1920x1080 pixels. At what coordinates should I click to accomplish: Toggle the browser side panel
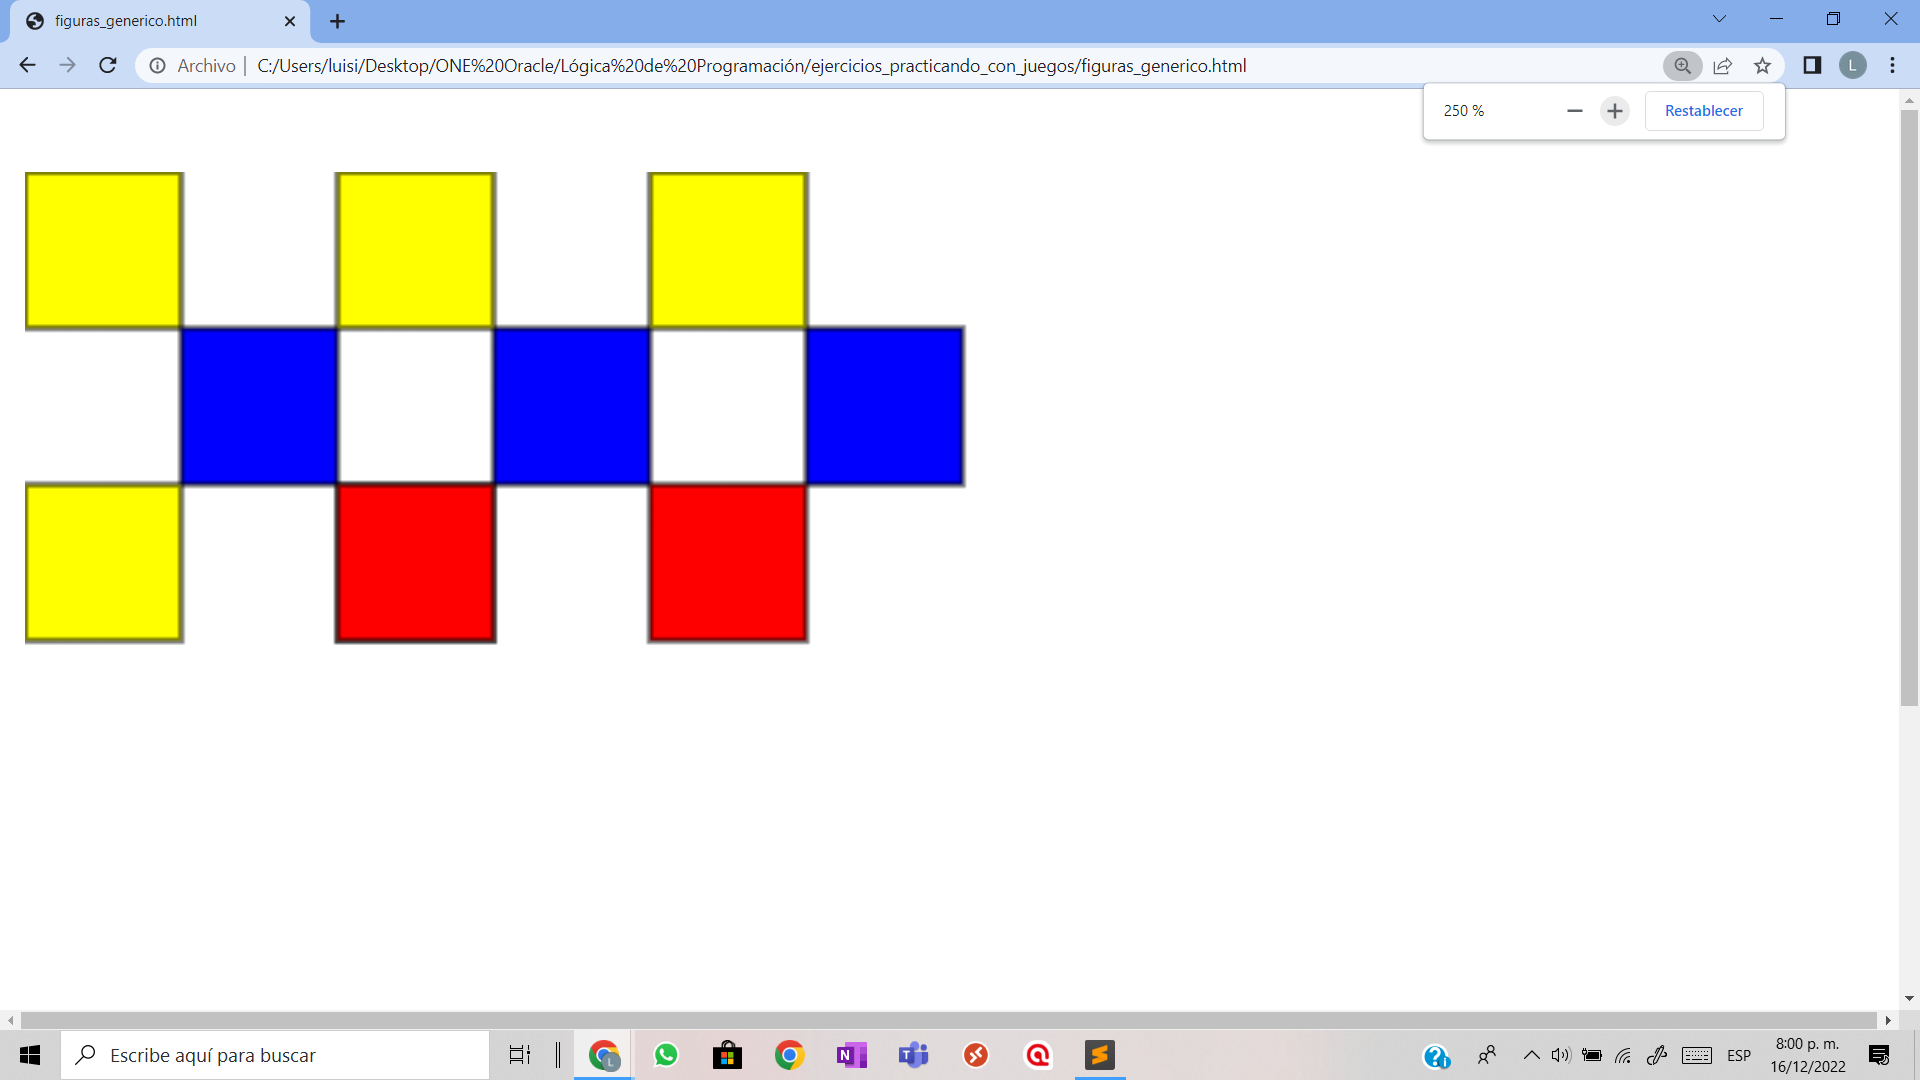(x=1812, y=65)
